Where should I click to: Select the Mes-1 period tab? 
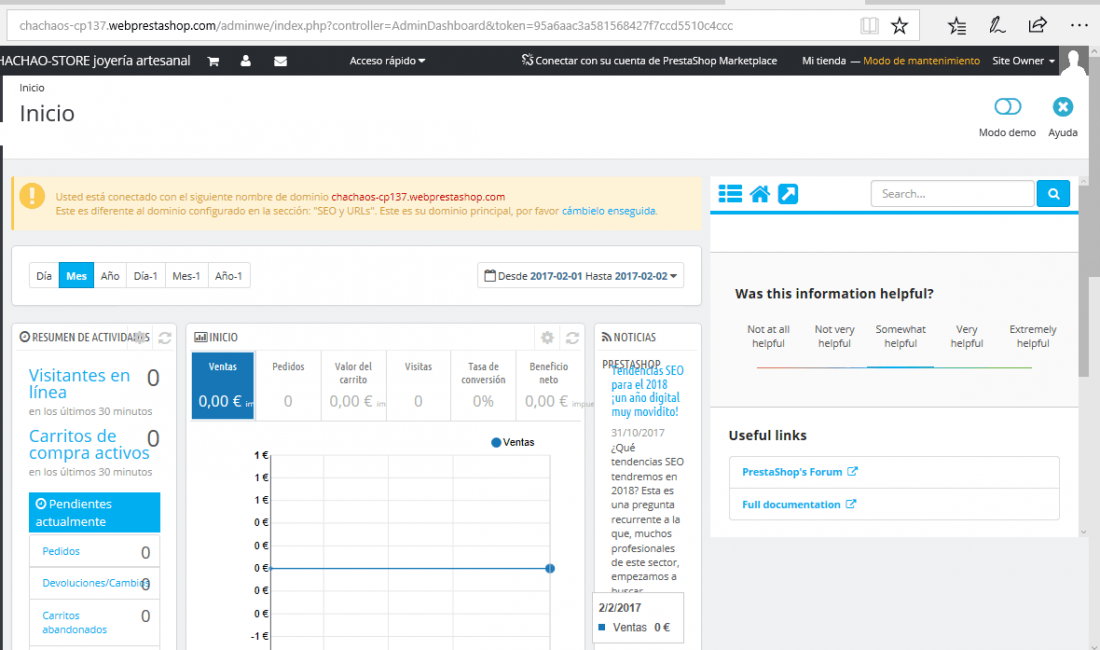pyautogui.click(x=187, y=276)
